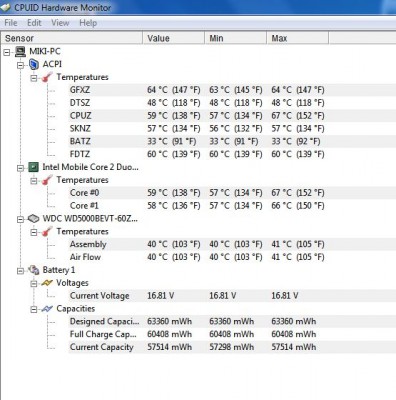
Task: Click the Voltages lightning icon under Battery 1
Action: [x=47, y=283]
